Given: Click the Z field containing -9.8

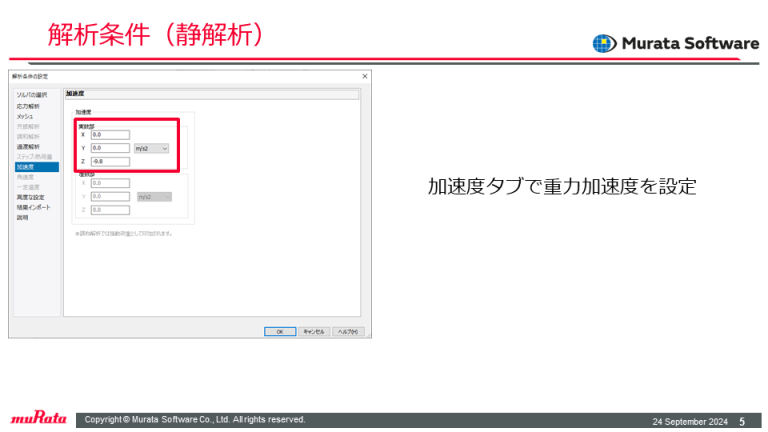Looking at the screenshot, I should click(x=109, y=161).
